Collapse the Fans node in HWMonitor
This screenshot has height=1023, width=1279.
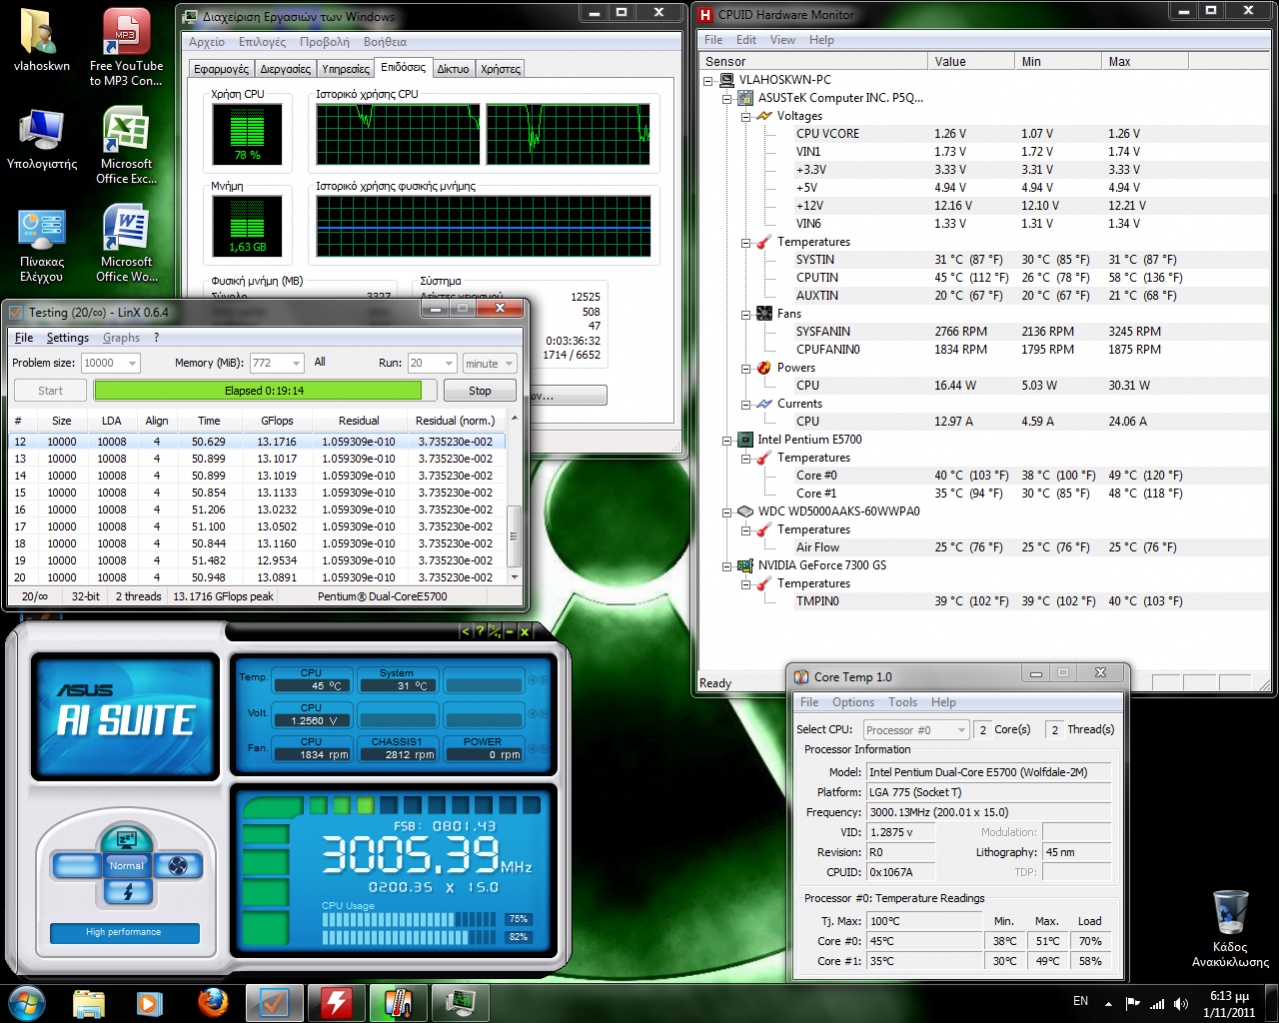(746, 314)
